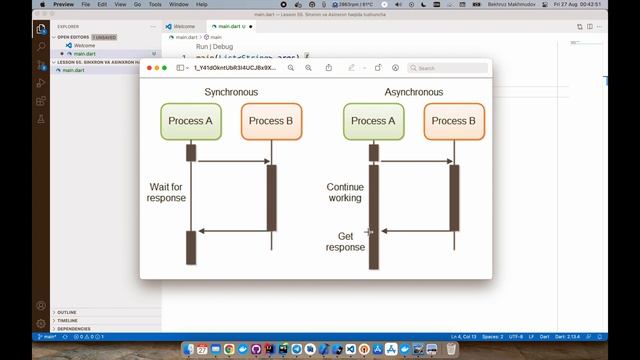
Task: Expand the Outline section
Action: coord(106,312)
